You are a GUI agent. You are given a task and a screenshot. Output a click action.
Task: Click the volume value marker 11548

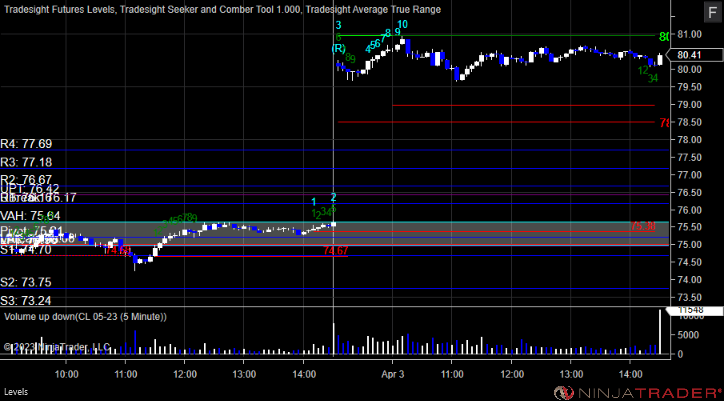[694, 311]
